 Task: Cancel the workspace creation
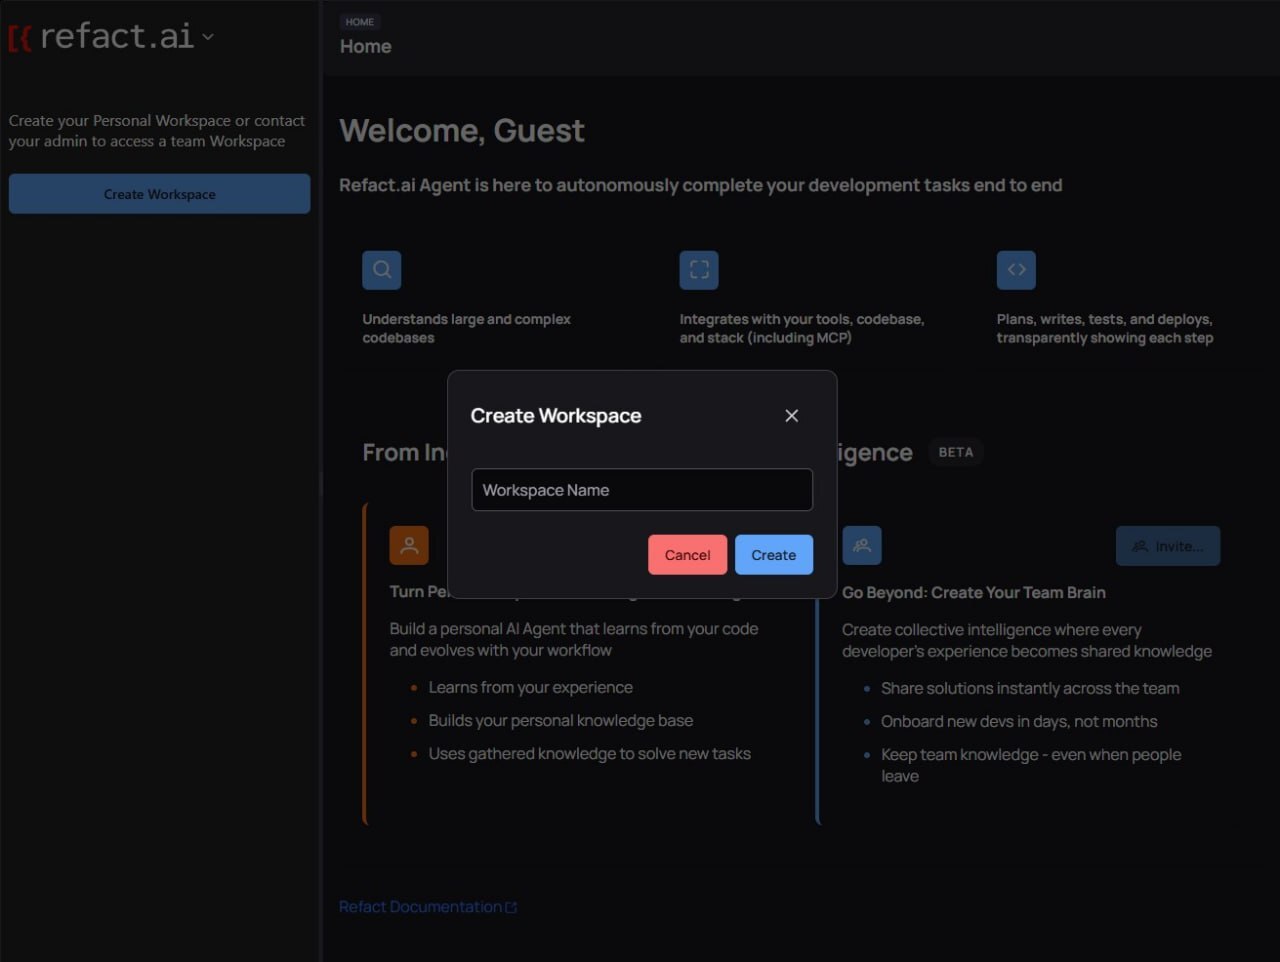(688, 555)
